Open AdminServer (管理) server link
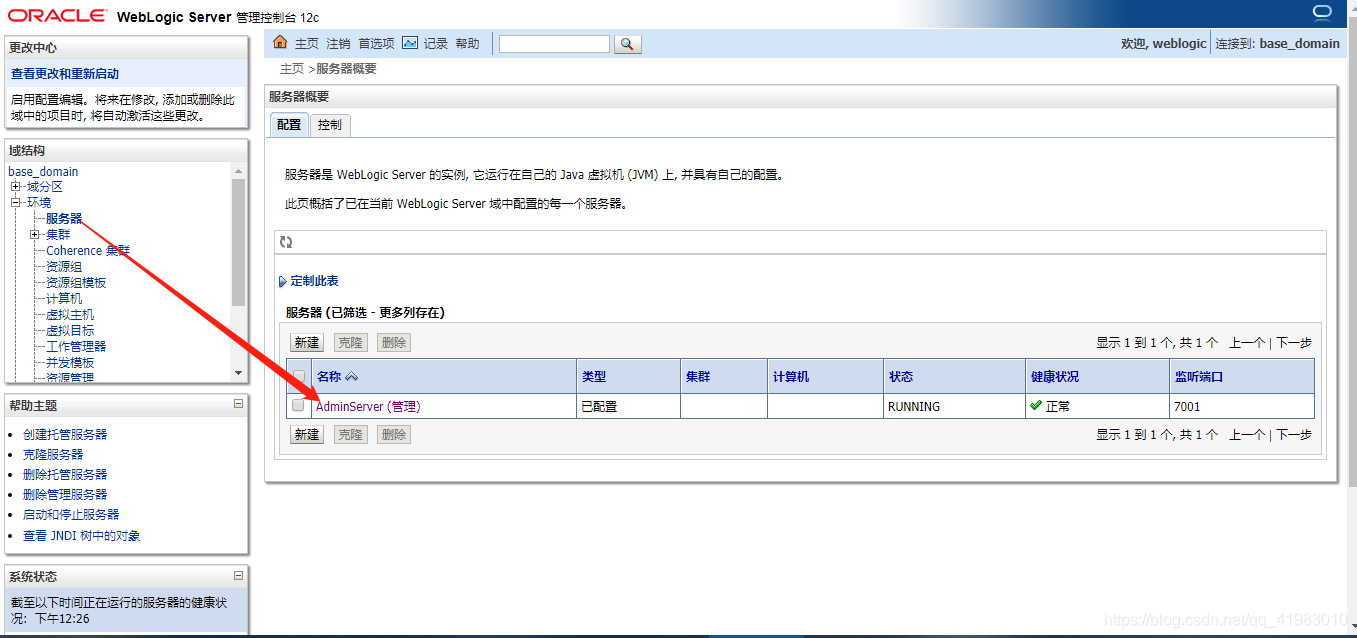The width and height of the screenshot is (1357, 638). [x=368, y=407]
